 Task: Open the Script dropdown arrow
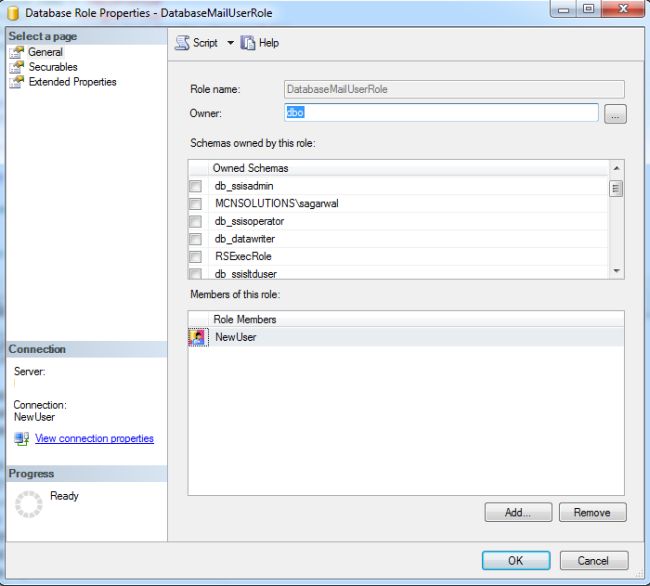(230, 43)
